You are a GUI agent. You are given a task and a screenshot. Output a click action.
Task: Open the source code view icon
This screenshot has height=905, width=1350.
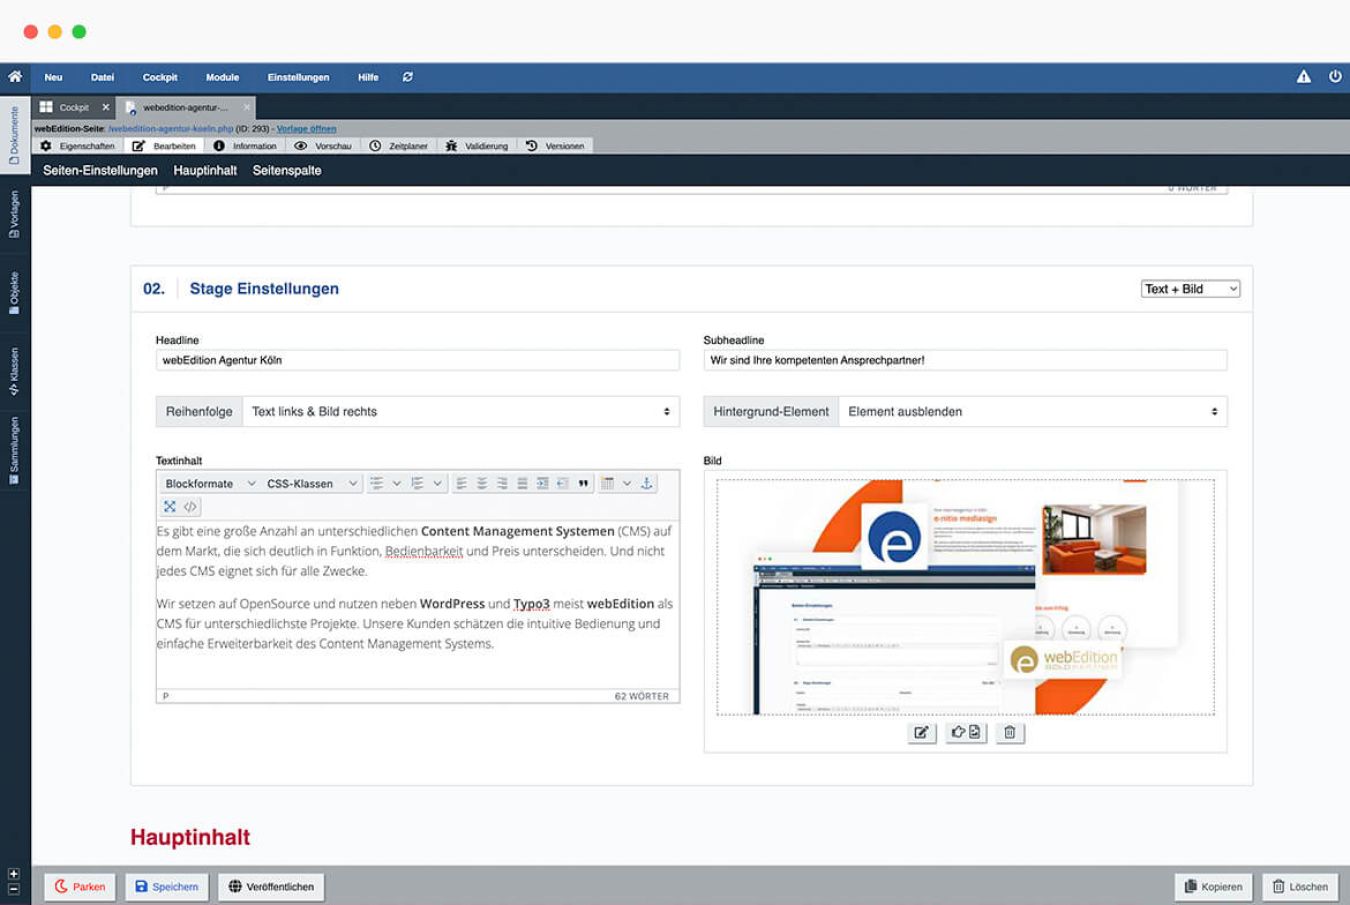coord(190,507)
